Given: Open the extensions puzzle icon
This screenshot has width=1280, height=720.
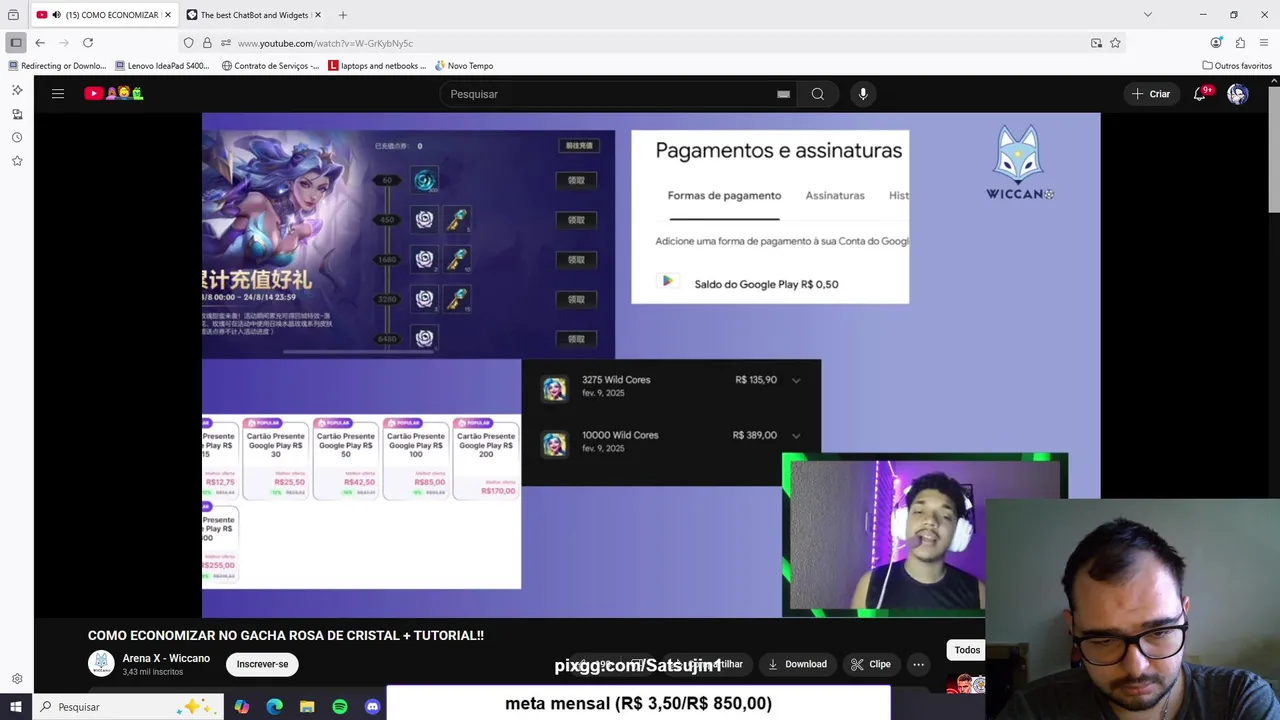Looking at the screenshot, I should 1240,43.
